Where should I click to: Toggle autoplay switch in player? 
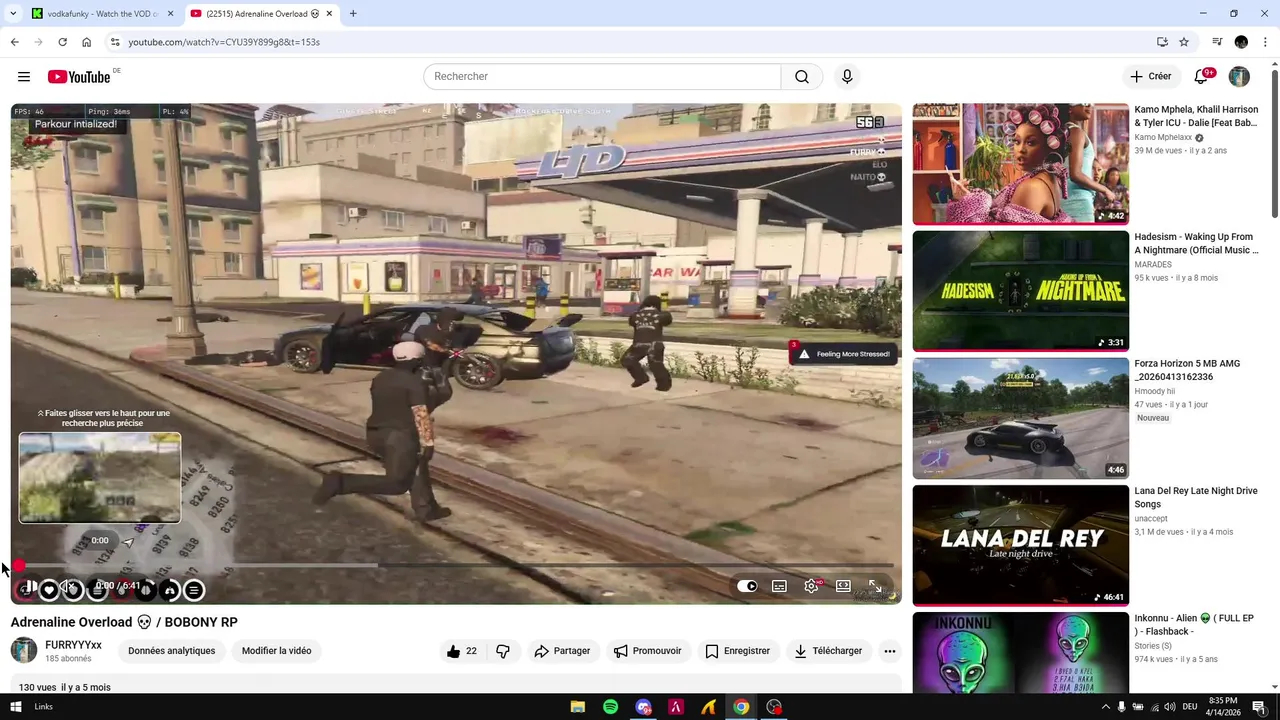pos(747,586)
